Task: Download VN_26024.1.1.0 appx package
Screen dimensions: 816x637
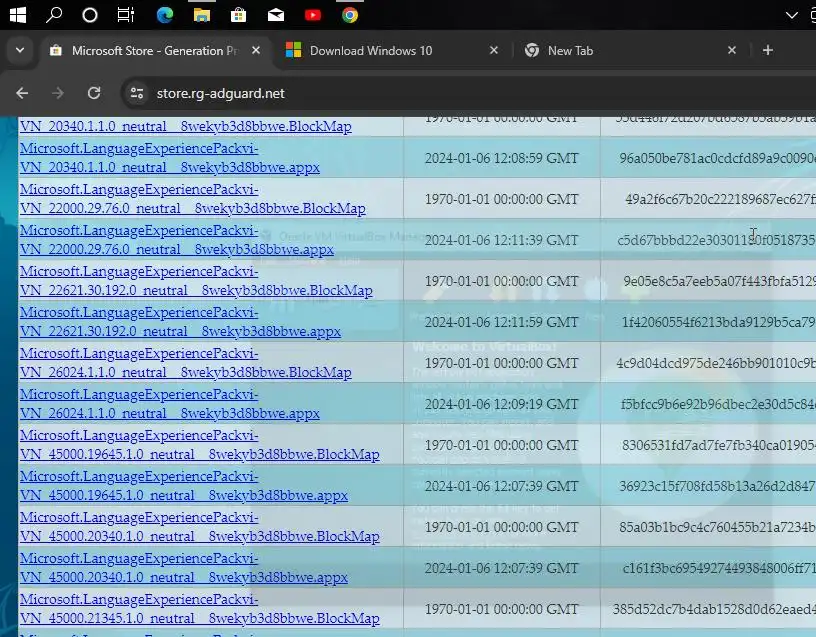Action: tap(170, 404)
